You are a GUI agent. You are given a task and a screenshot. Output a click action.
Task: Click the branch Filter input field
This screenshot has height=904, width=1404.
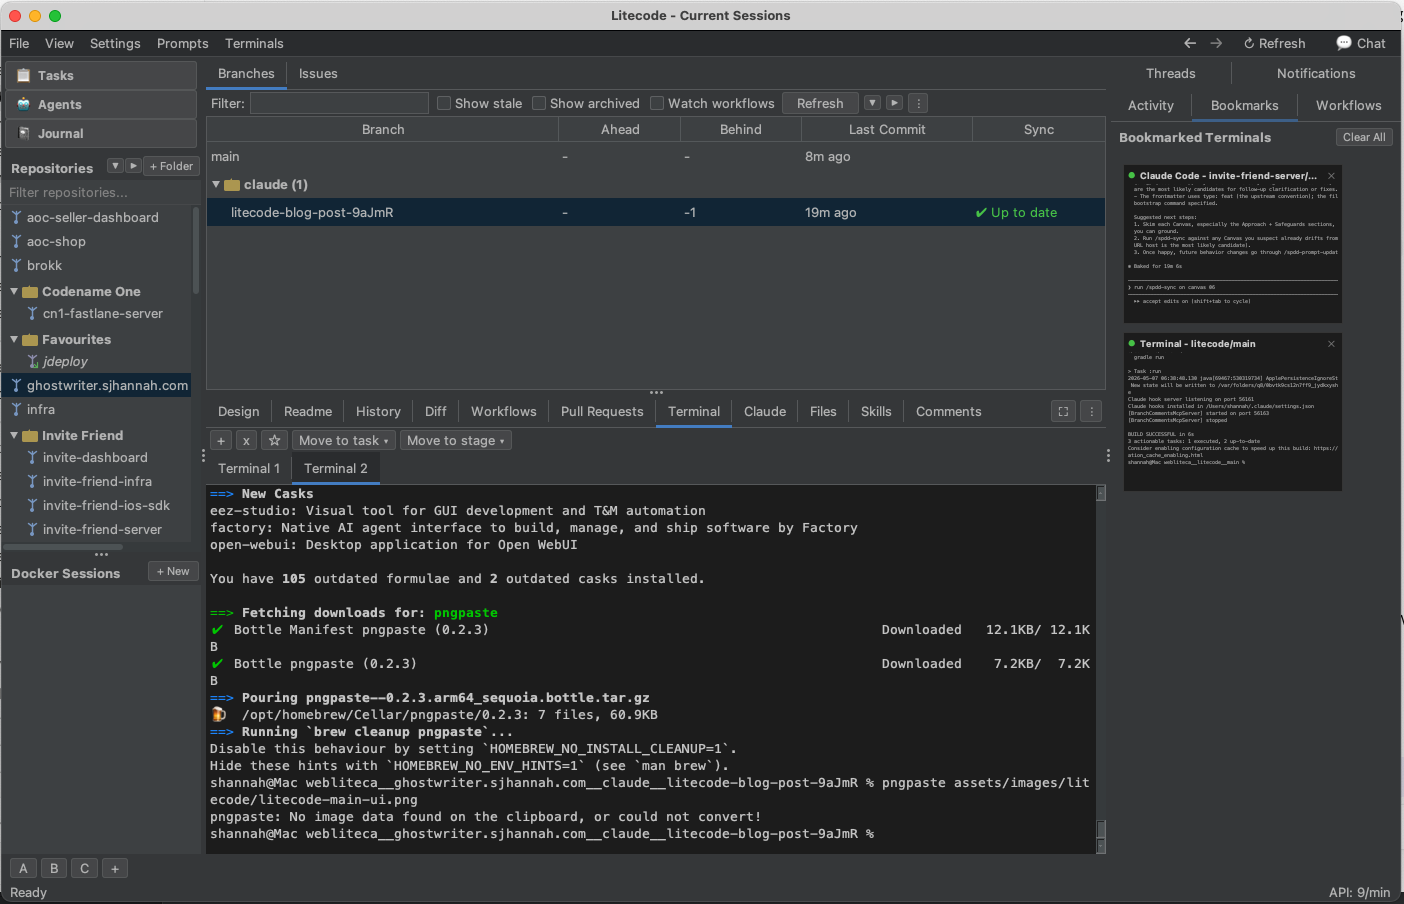pos(339,103)
